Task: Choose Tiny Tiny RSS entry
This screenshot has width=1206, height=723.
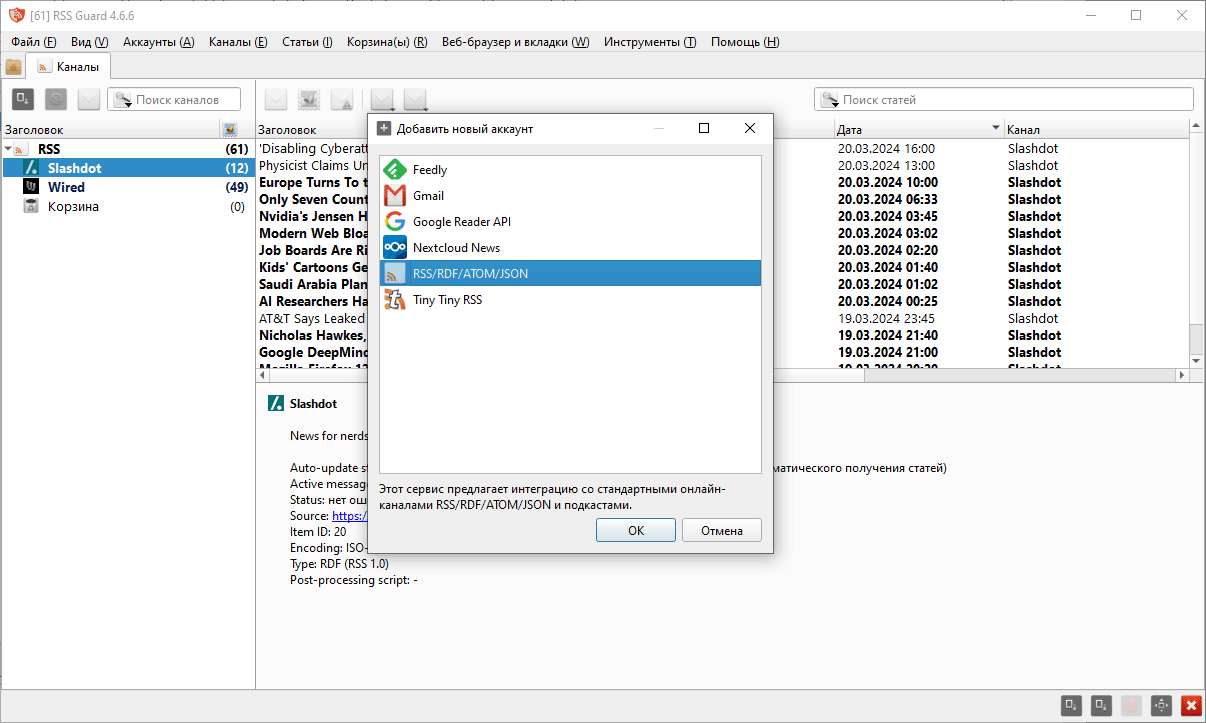Action: click(571, 300)
